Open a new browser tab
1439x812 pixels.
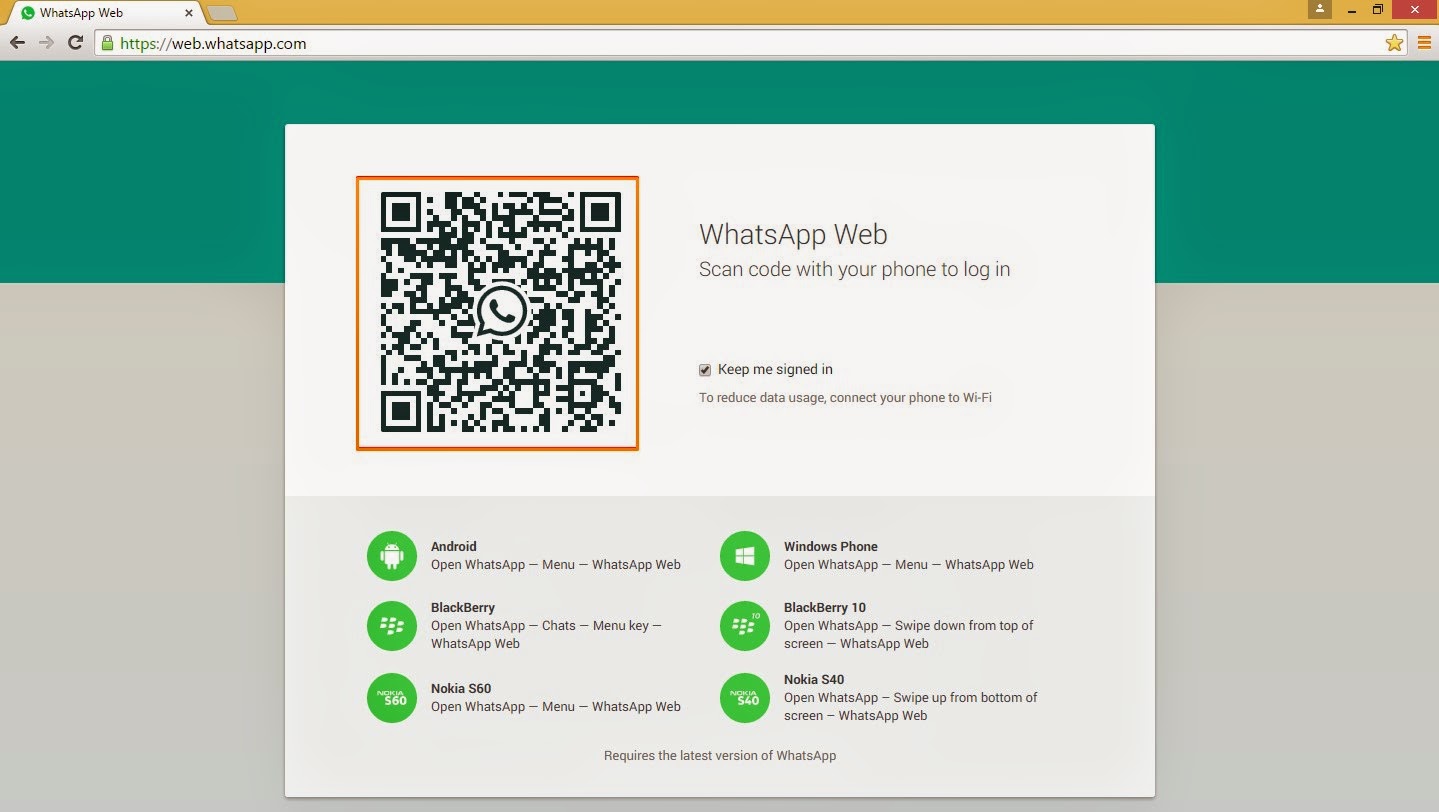[x=222, y=13]
